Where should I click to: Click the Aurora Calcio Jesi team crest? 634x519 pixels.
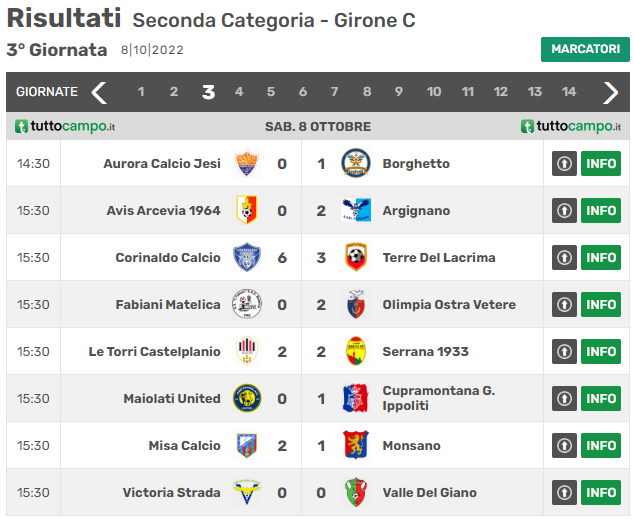[247, 163]
